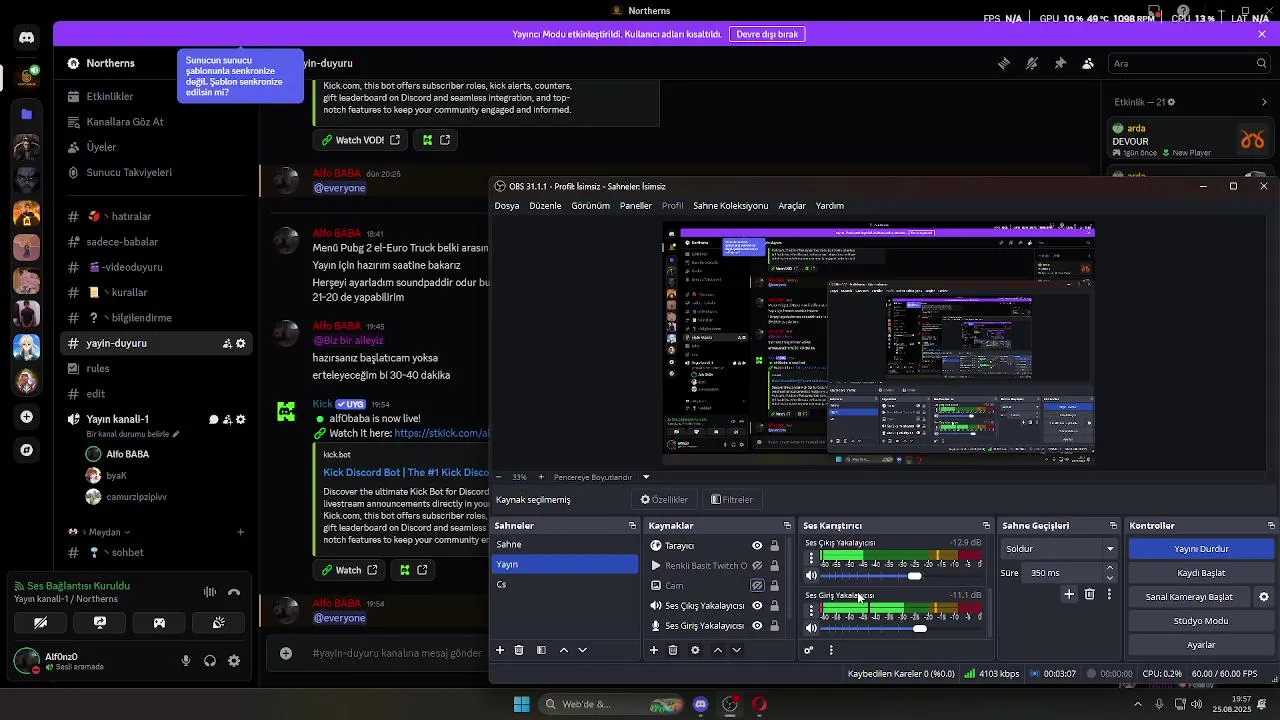This screenshot has width=1280, height=720.
Task: Add a server in Discord sidebar
Action: click(x=27, y=417)
